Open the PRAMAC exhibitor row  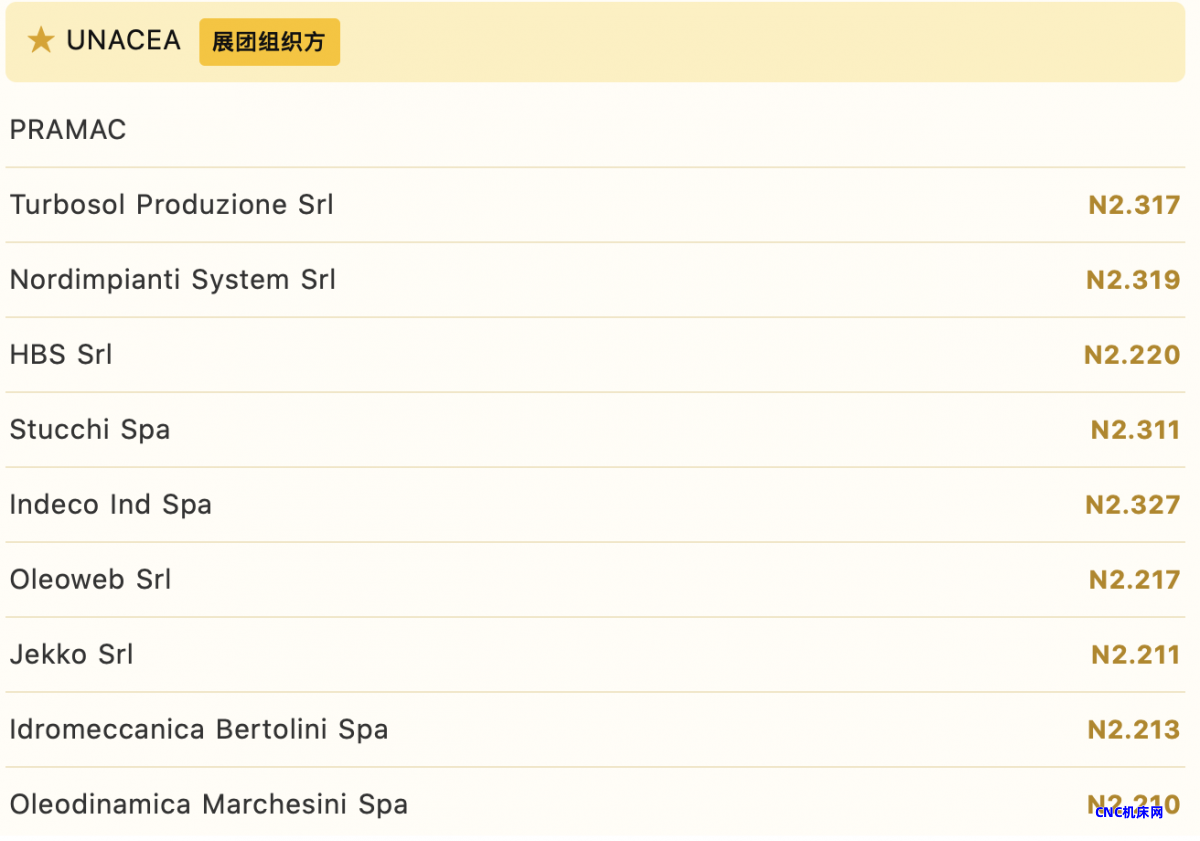(x=595, y=130)
